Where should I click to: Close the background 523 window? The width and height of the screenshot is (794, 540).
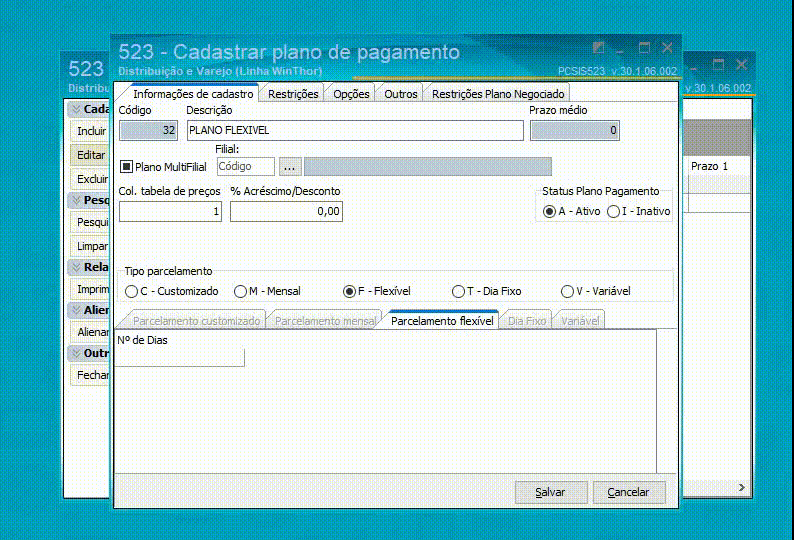[741, 64]
